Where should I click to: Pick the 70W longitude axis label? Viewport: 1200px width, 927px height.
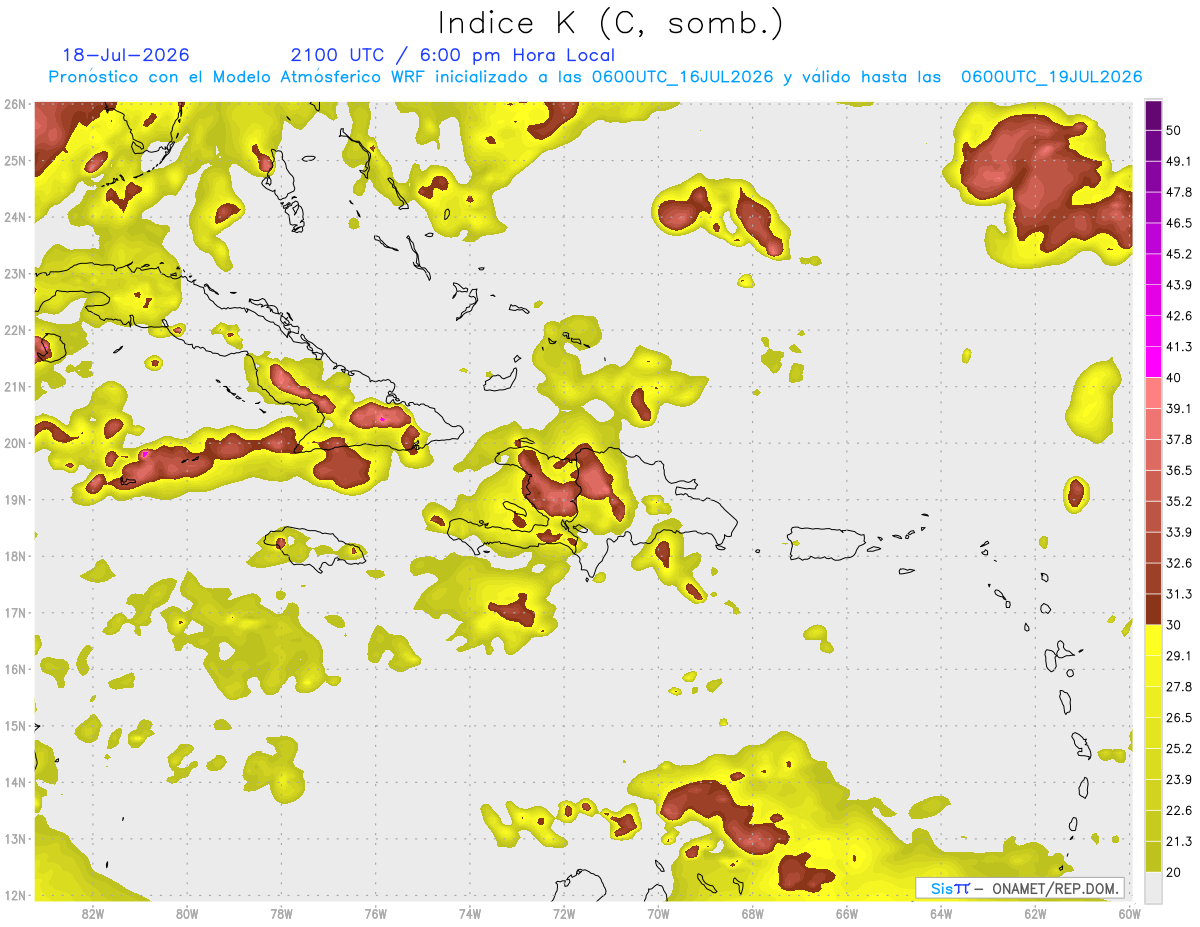click(658, 913)
